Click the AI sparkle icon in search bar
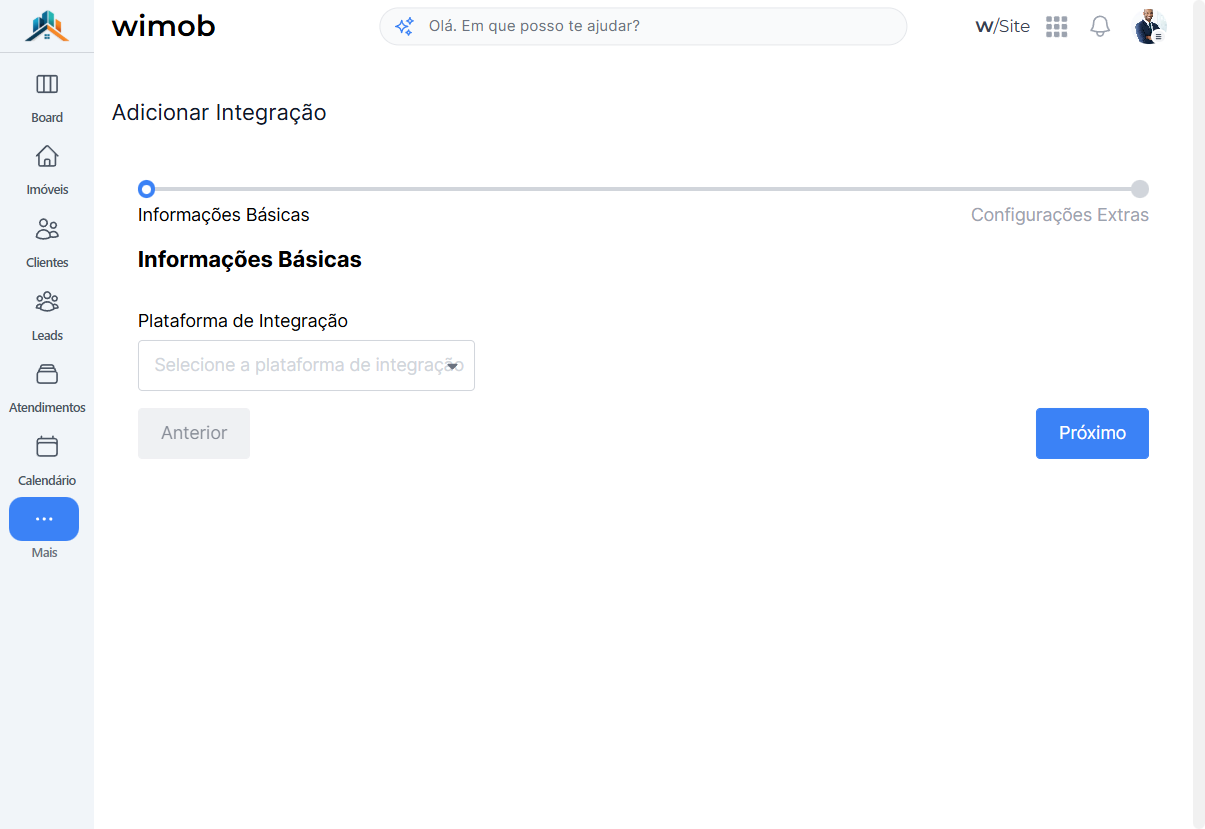The image size is (1205, 829). coord(404,27)
